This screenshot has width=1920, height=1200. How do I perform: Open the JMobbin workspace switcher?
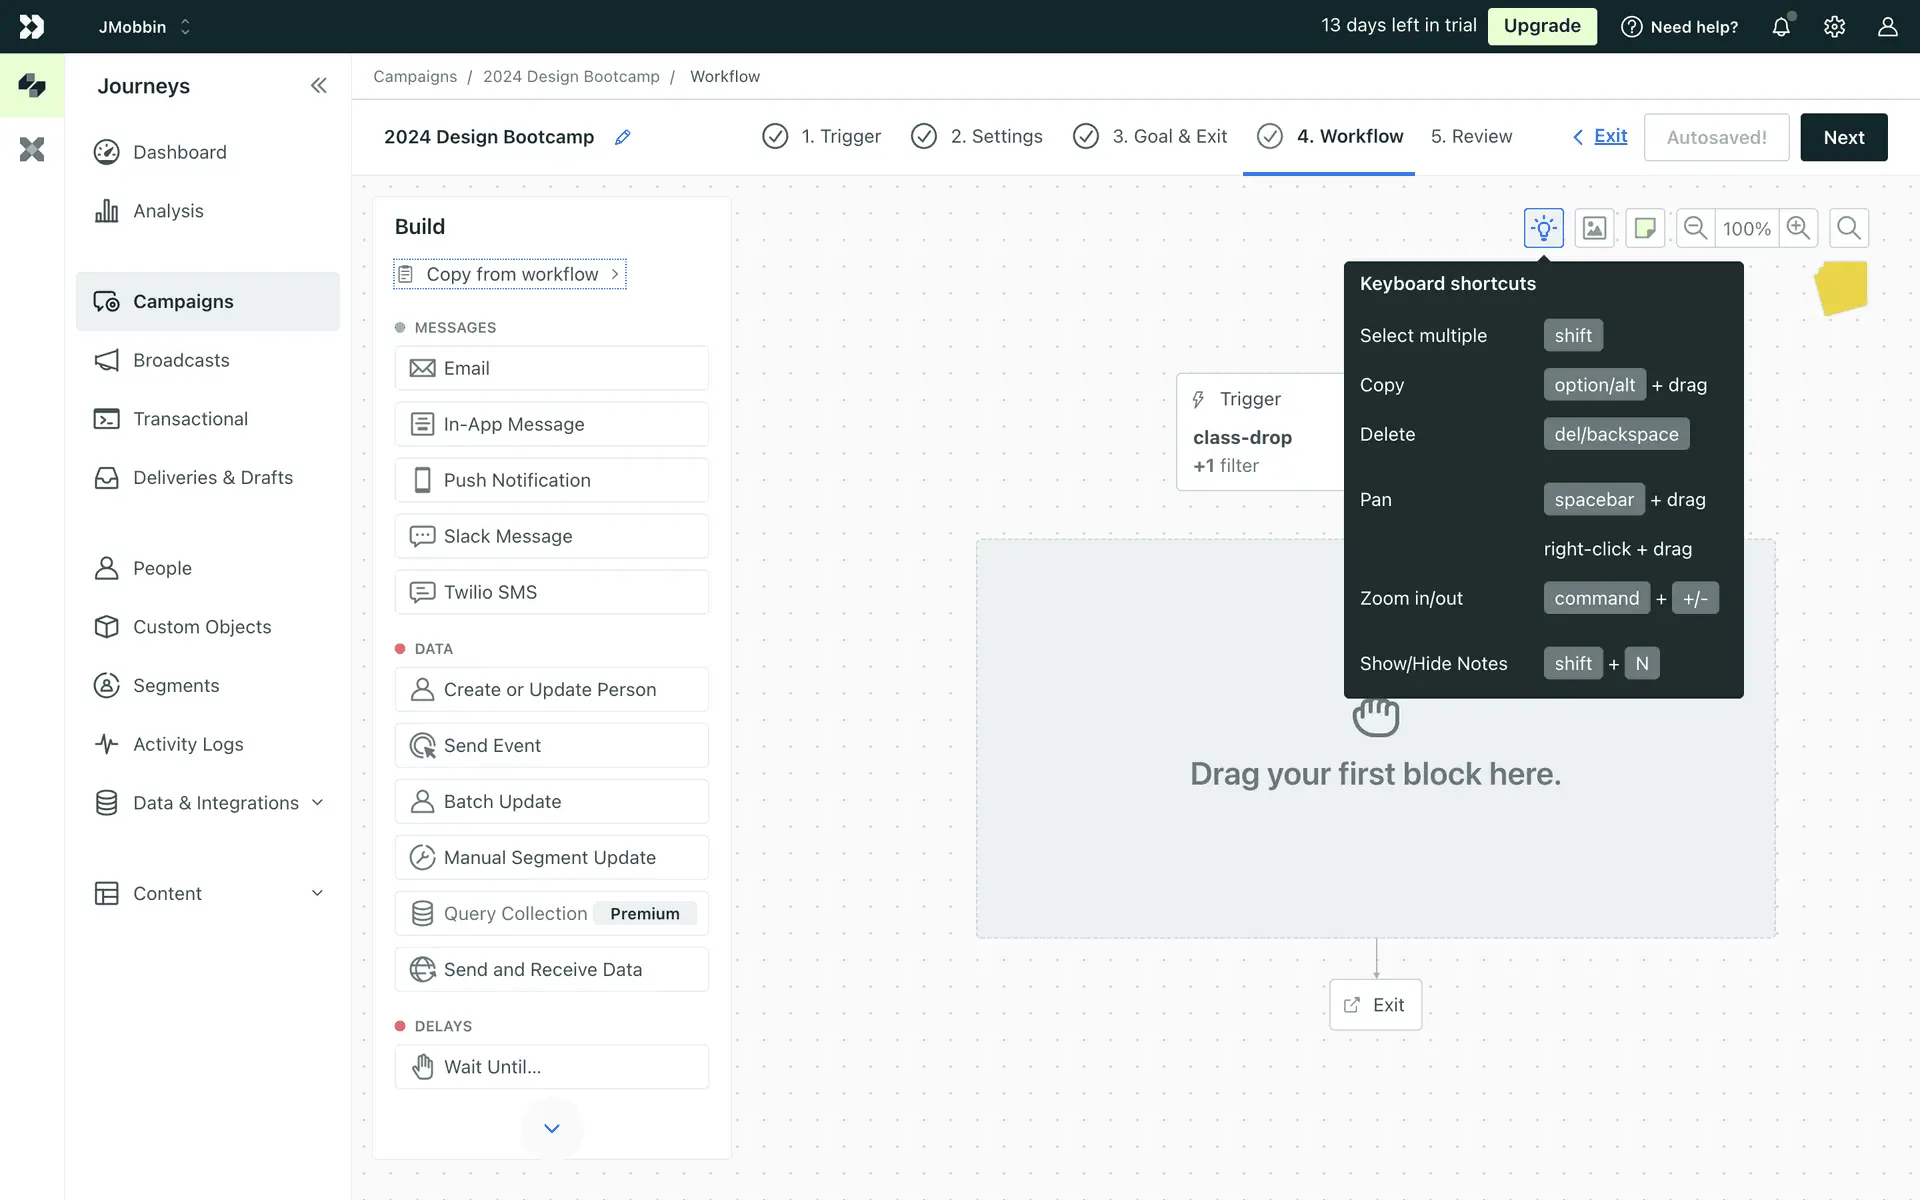click(x=144, y=27)
